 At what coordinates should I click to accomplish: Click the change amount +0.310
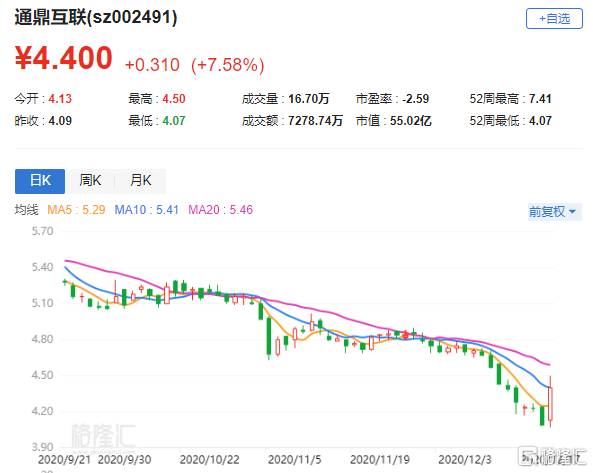point(152,65)
